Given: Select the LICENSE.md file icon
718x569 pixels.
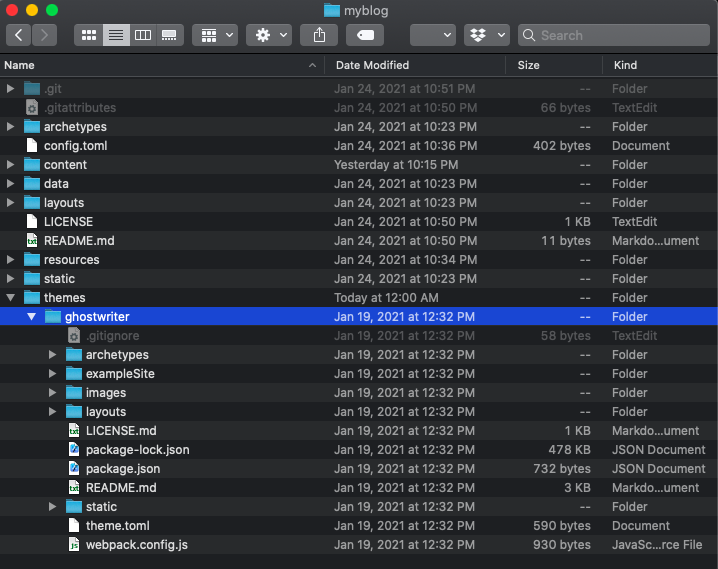Looking at the screenshot, I should click(x=74, y=430).
